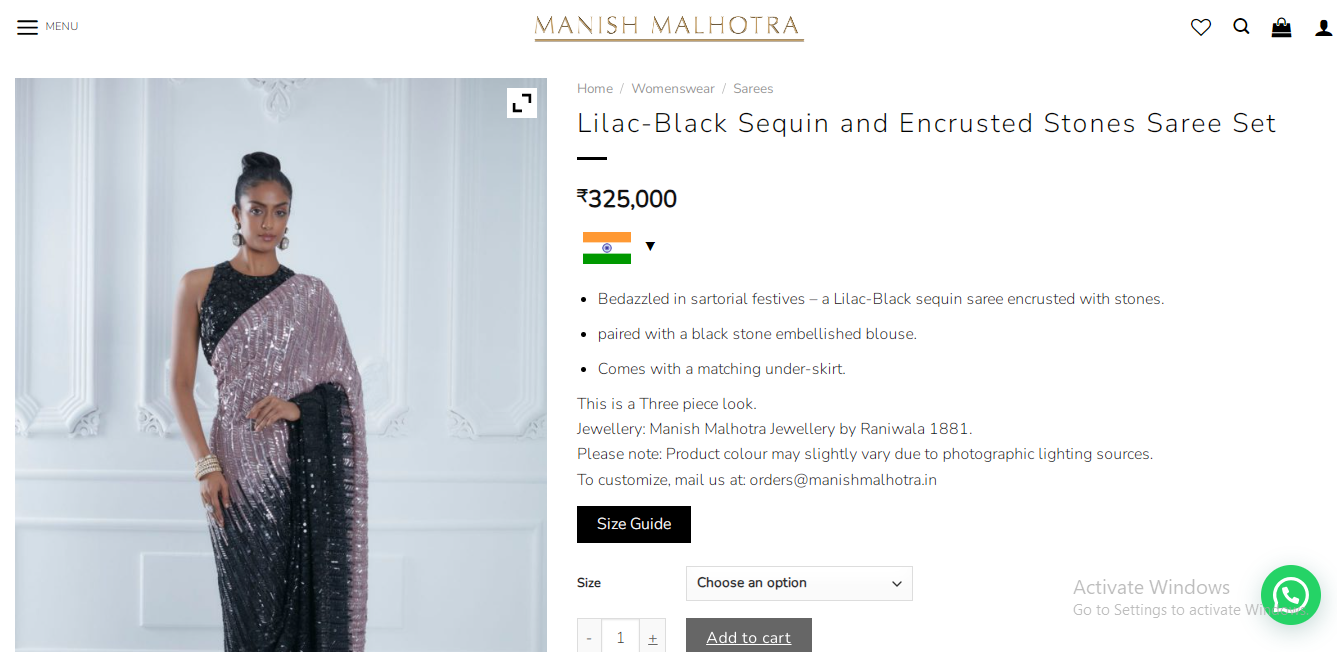Go to Home breadcrumb
Viewport: 1337px width, 652px height.
595,89
